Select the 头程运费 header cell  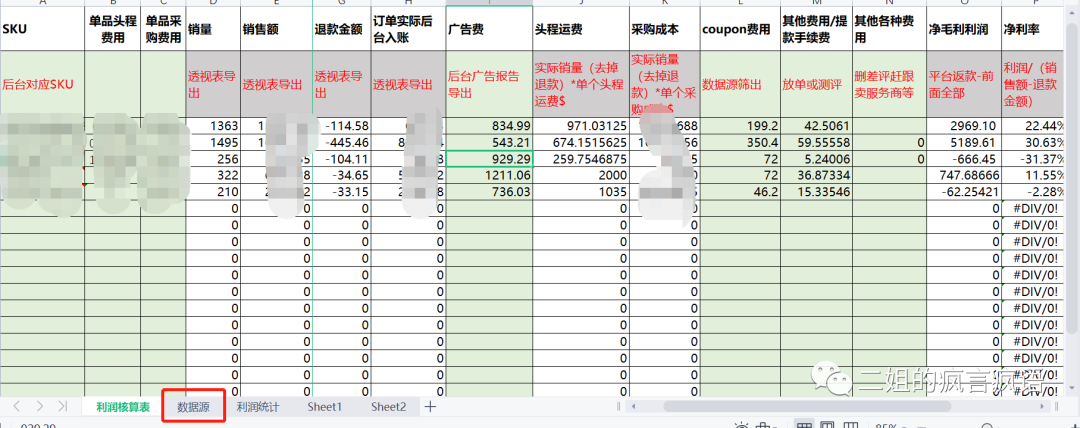pyautogui.click(x=581, y=29)
